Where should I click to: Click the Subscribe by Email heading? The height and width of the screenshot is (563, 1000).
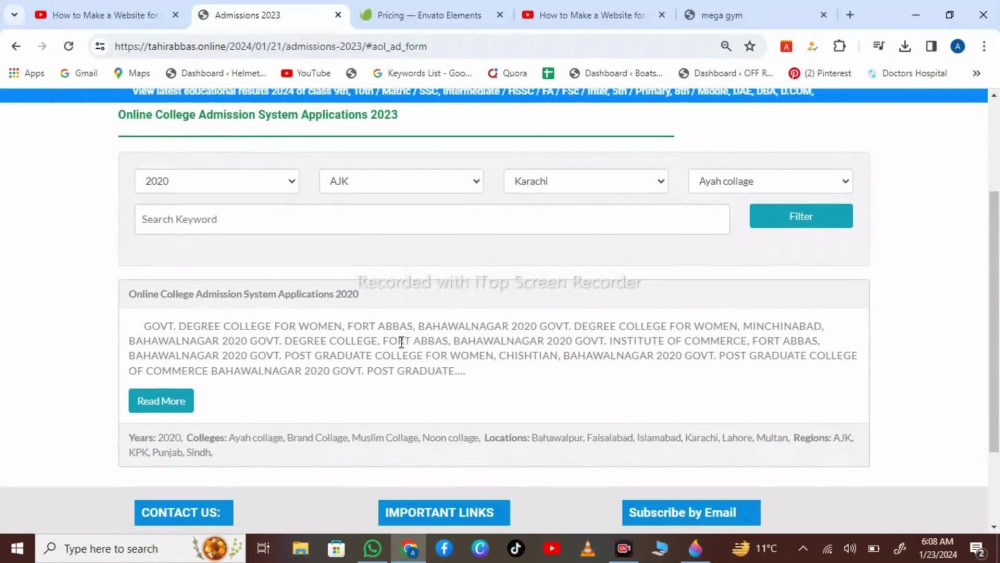click(691, 513)
